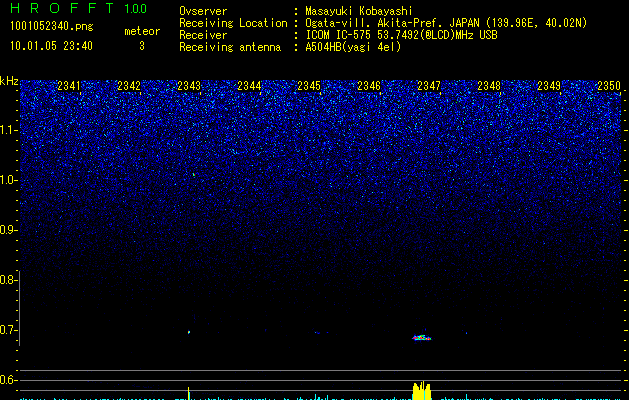This screenshot has width=629, height=400.
Task: Click time marker 2344
Action: click(x=249, y=86)
